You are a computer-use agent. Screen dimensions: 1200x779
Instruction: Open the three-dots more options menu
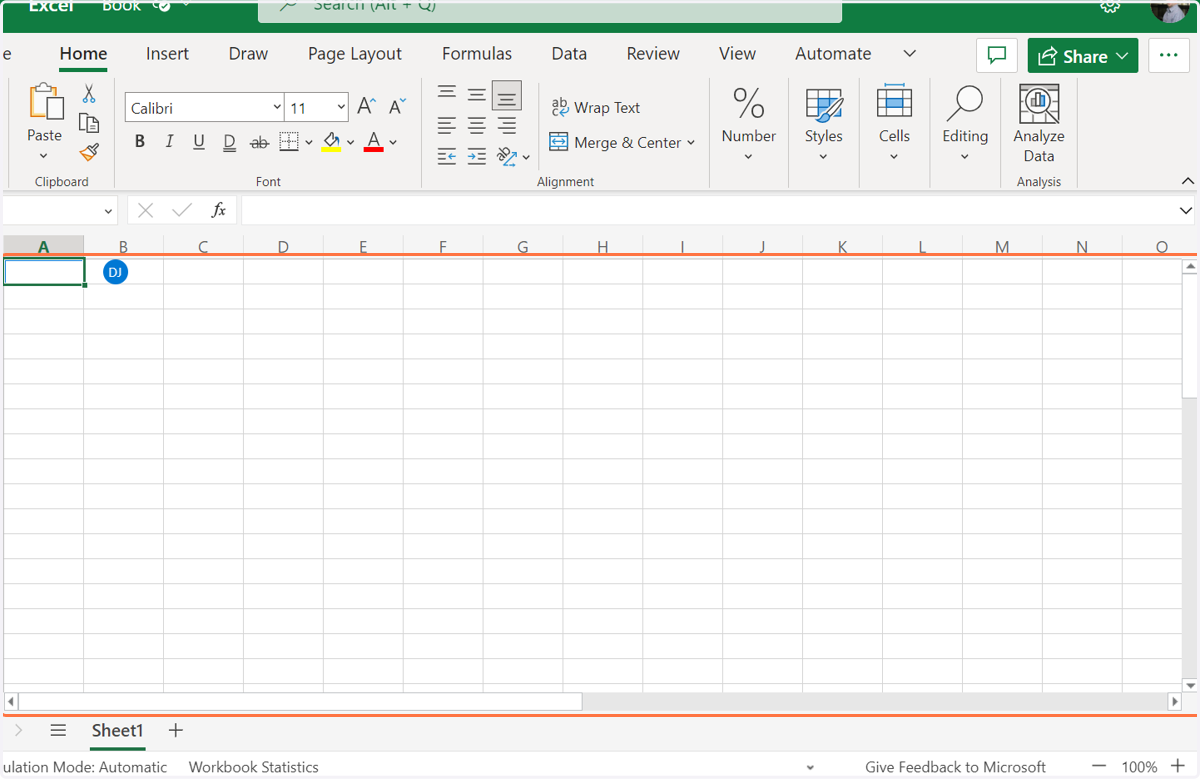1168,56
